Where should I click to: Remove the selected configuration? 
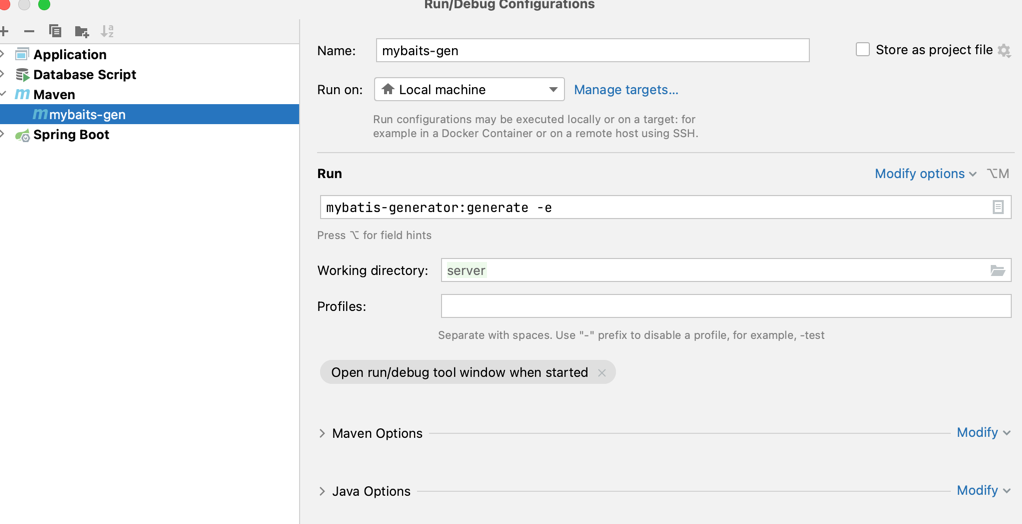tap(29, 31)
